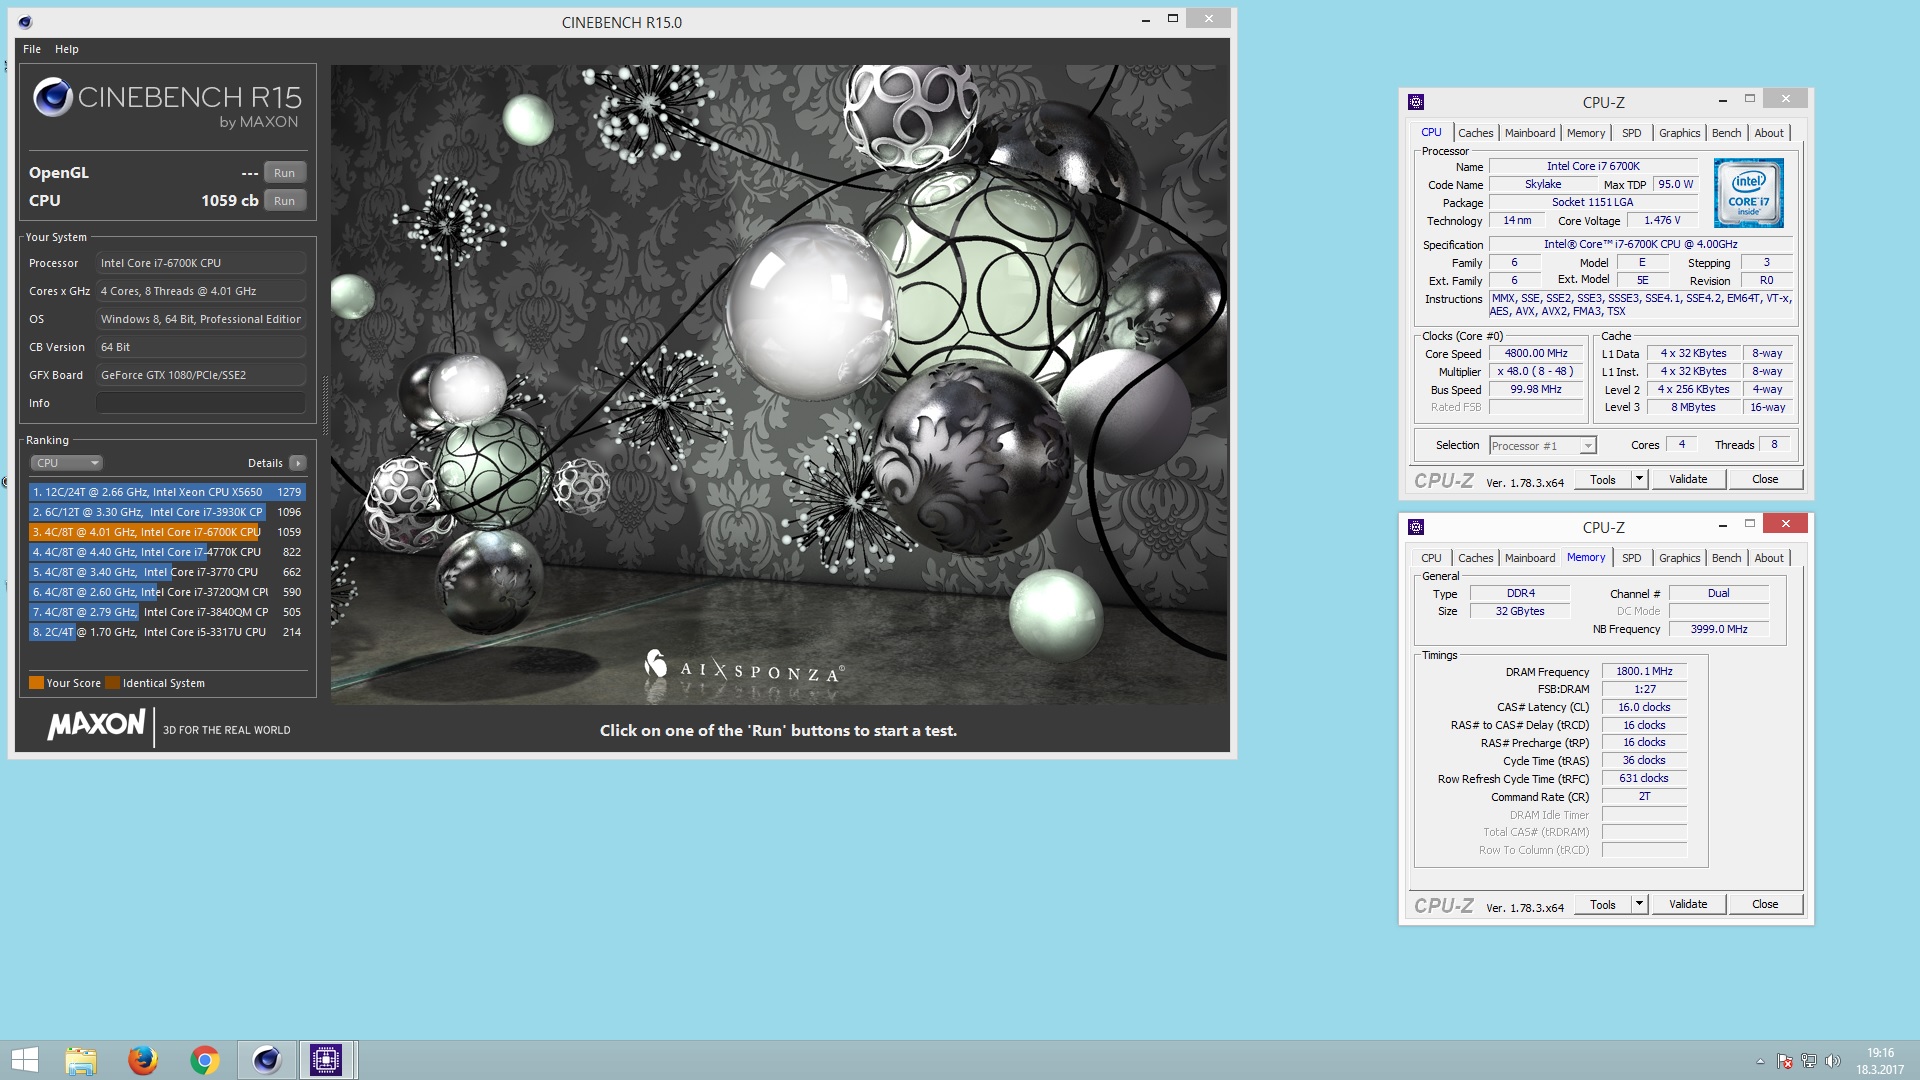Click the Intel Core i7 logo
1920x1080 pixels.
pyautogui.click(x=1748, y=193)
